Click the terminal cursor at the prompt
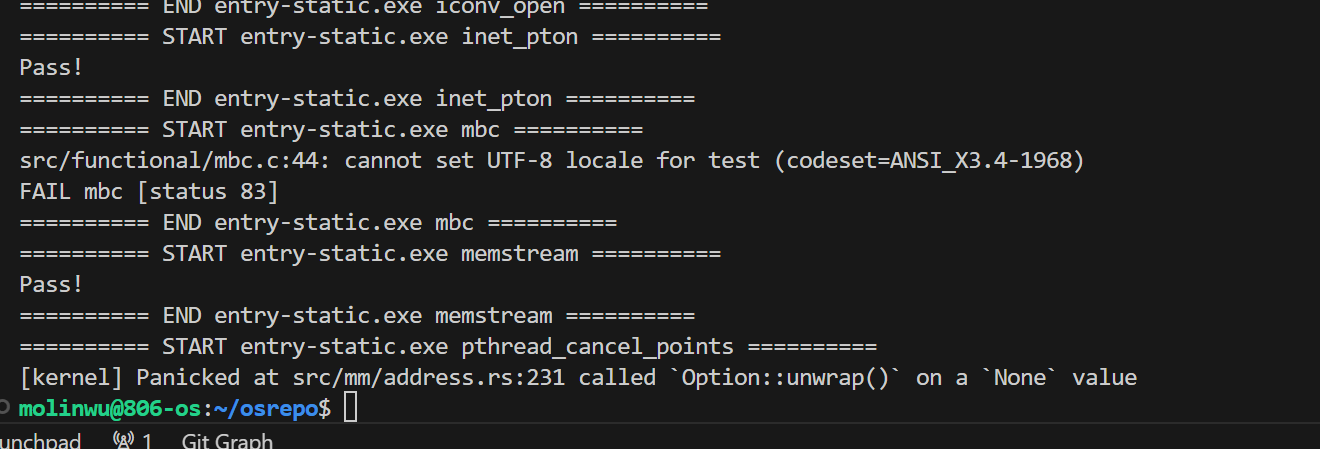 coord(350,408)
